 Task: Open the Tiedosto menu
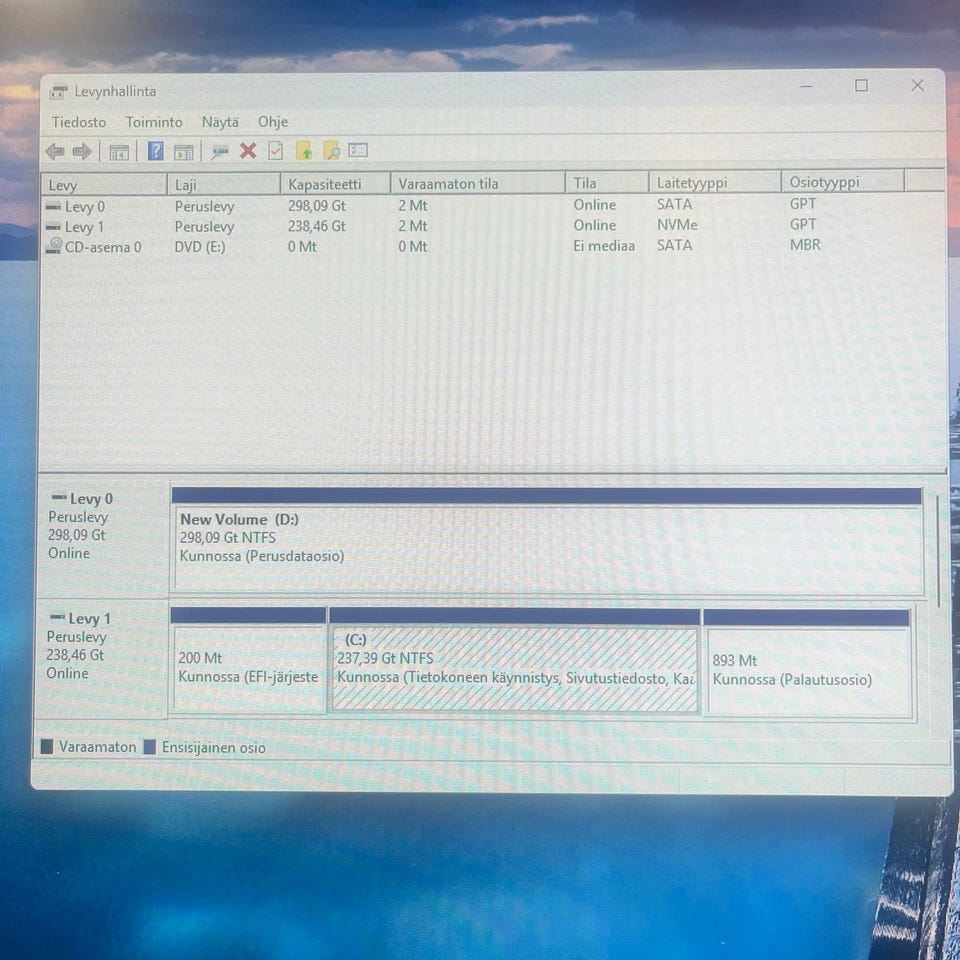(x=79, y=122)
